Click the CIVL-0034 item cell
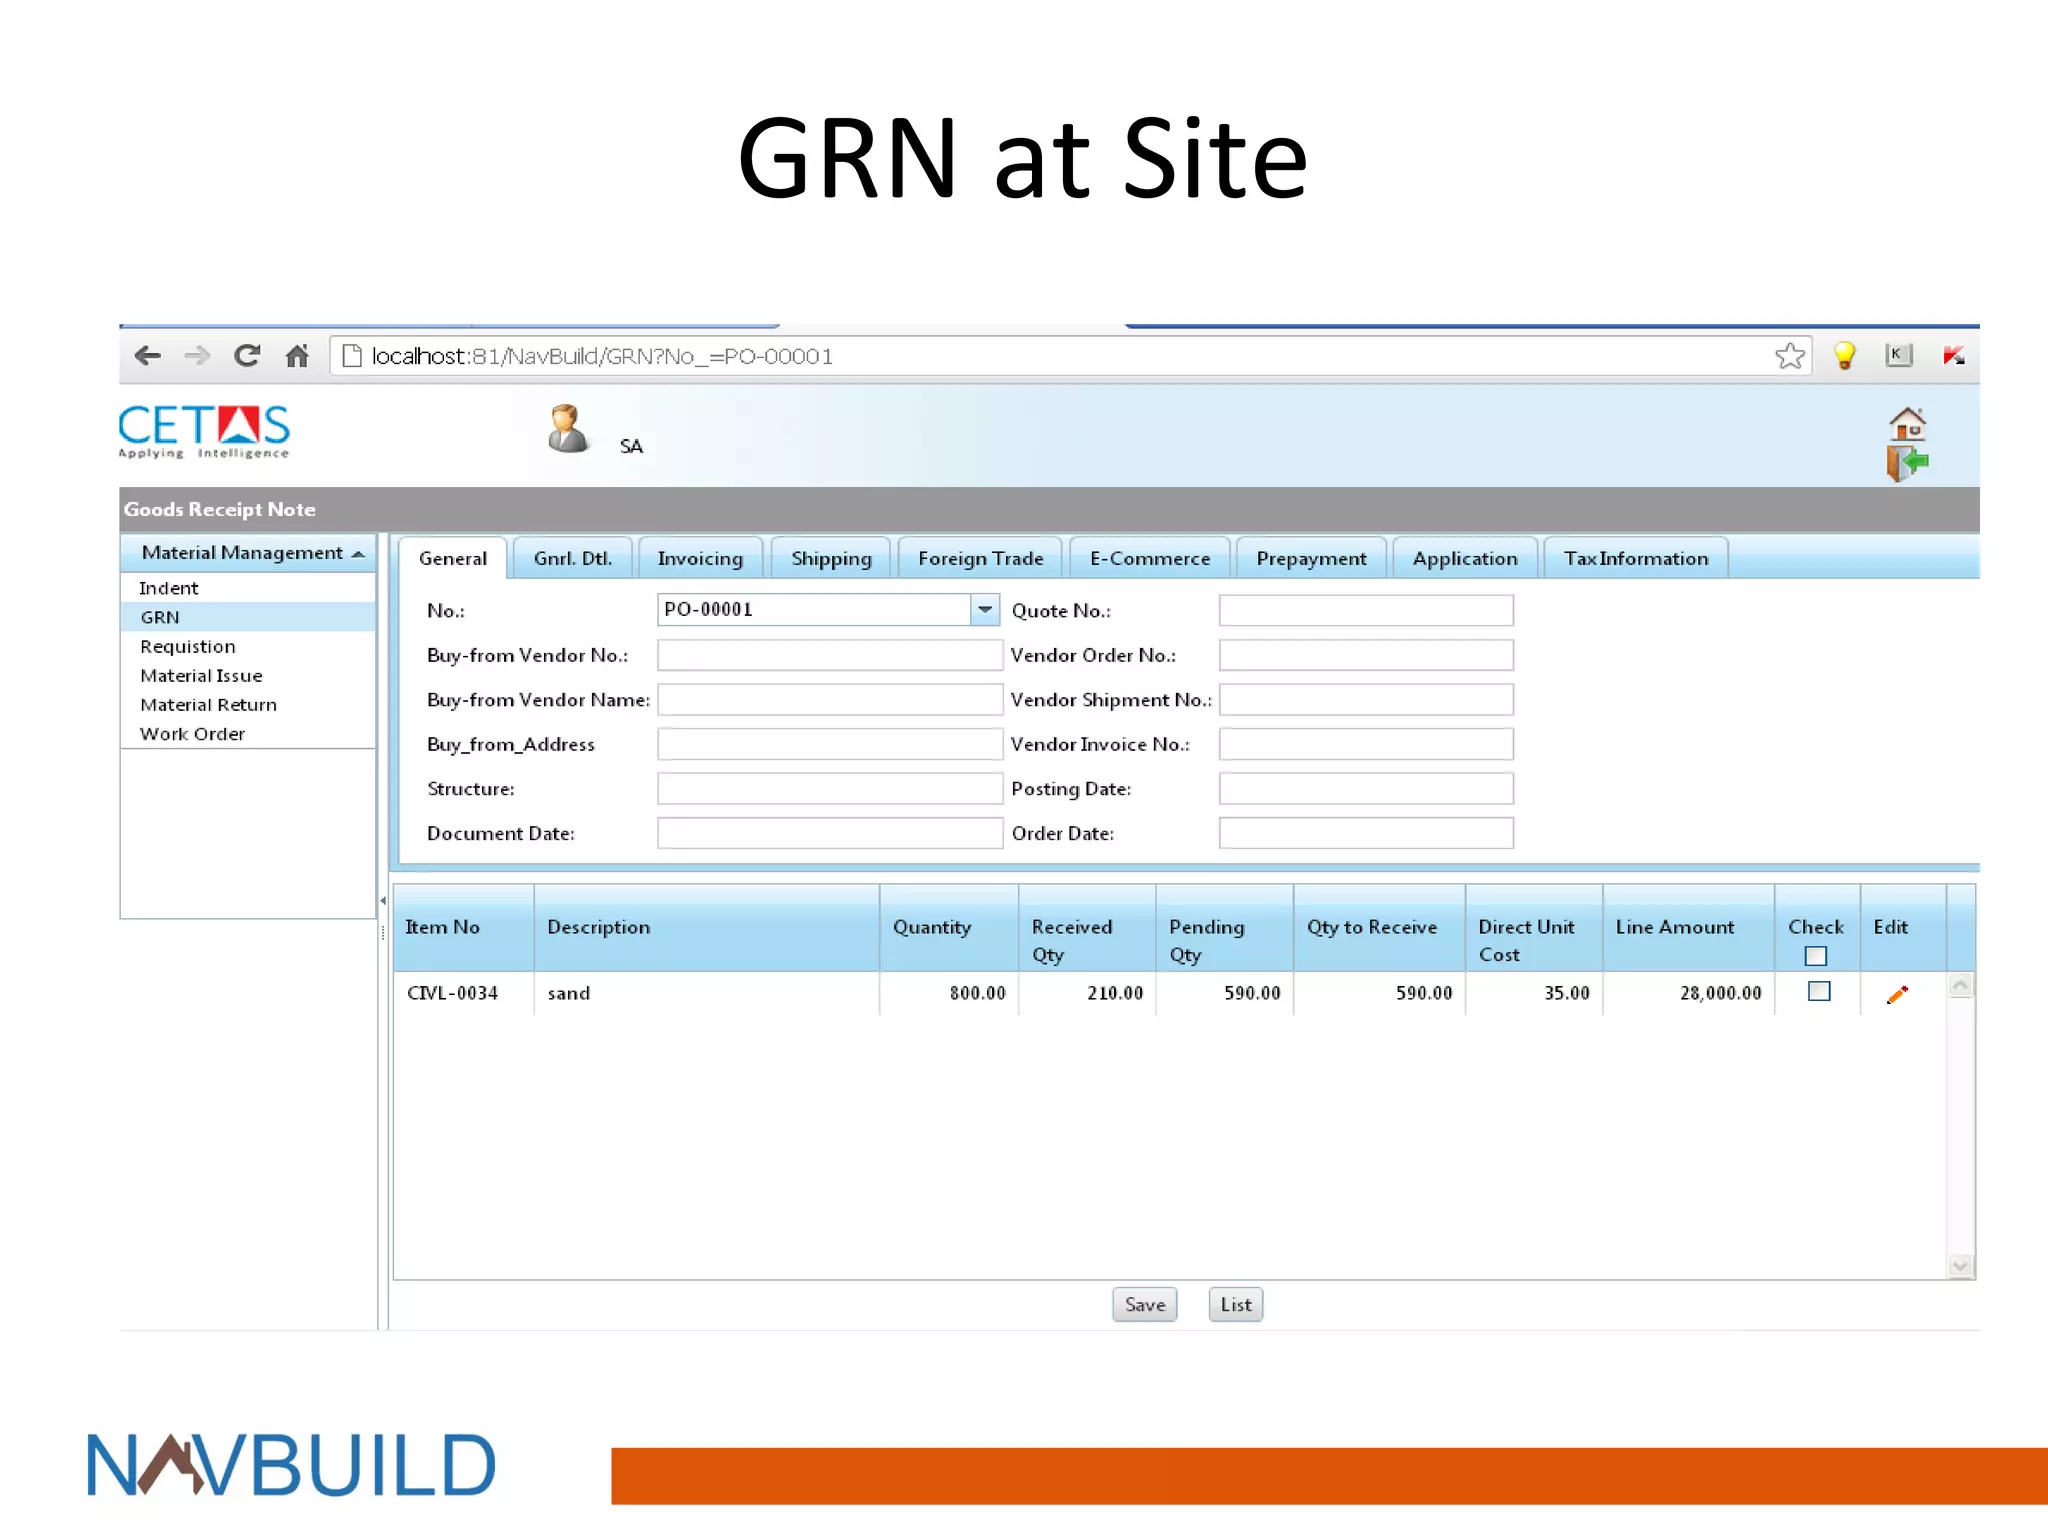The image size is (2048, 1536). pos(464,993)
